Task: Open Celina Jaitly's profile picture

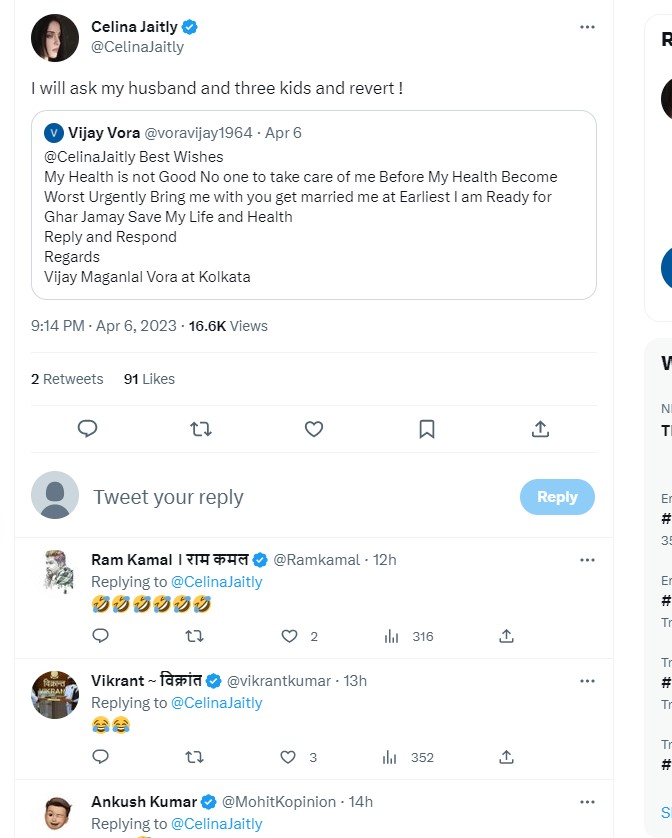Action: (x=55, y=38)
